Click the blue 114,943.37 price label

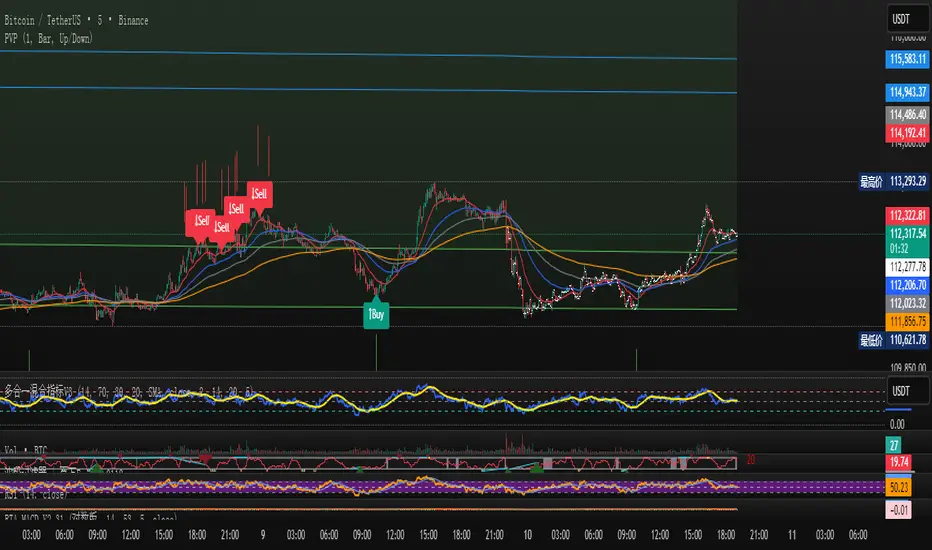tap(907, 92)
